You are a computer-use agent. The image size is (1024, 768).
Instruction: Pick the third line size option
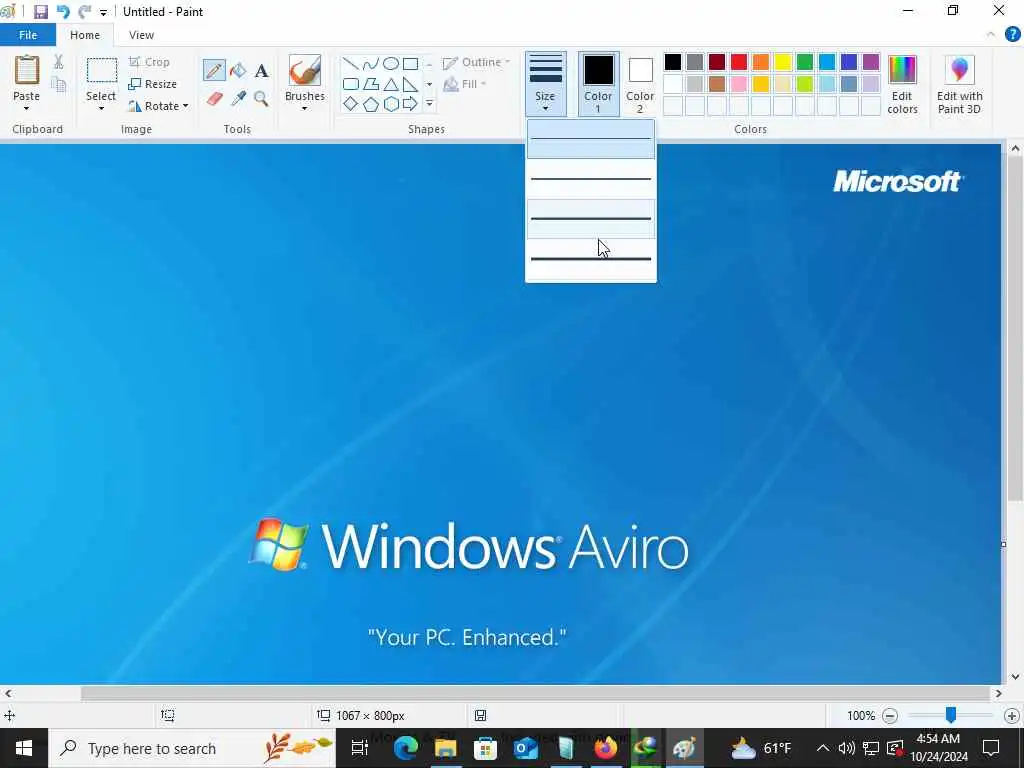pos(591,219)
